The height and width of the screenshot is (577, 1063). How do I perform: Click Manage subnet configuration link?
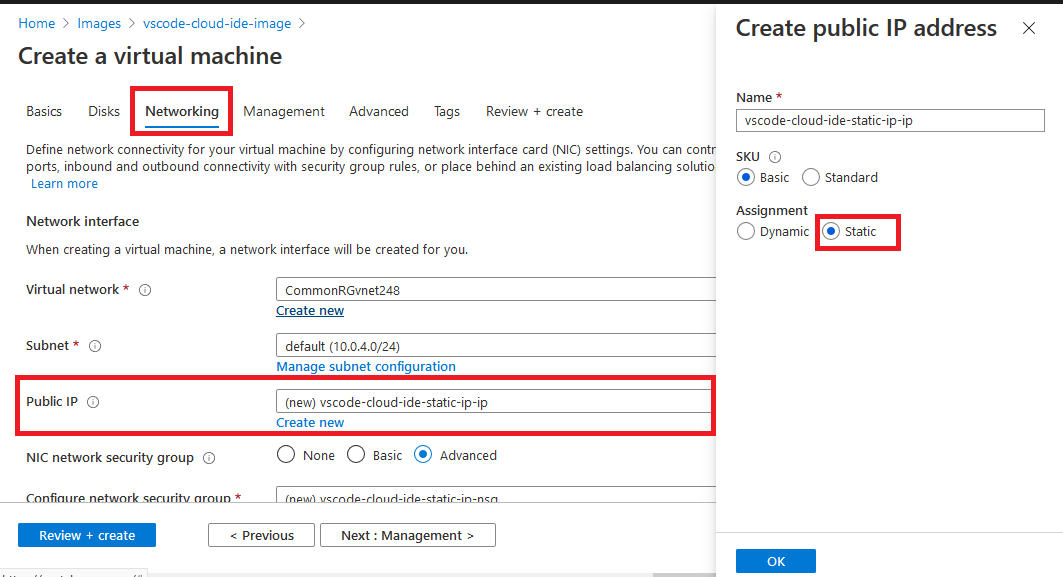click(365, 366)
